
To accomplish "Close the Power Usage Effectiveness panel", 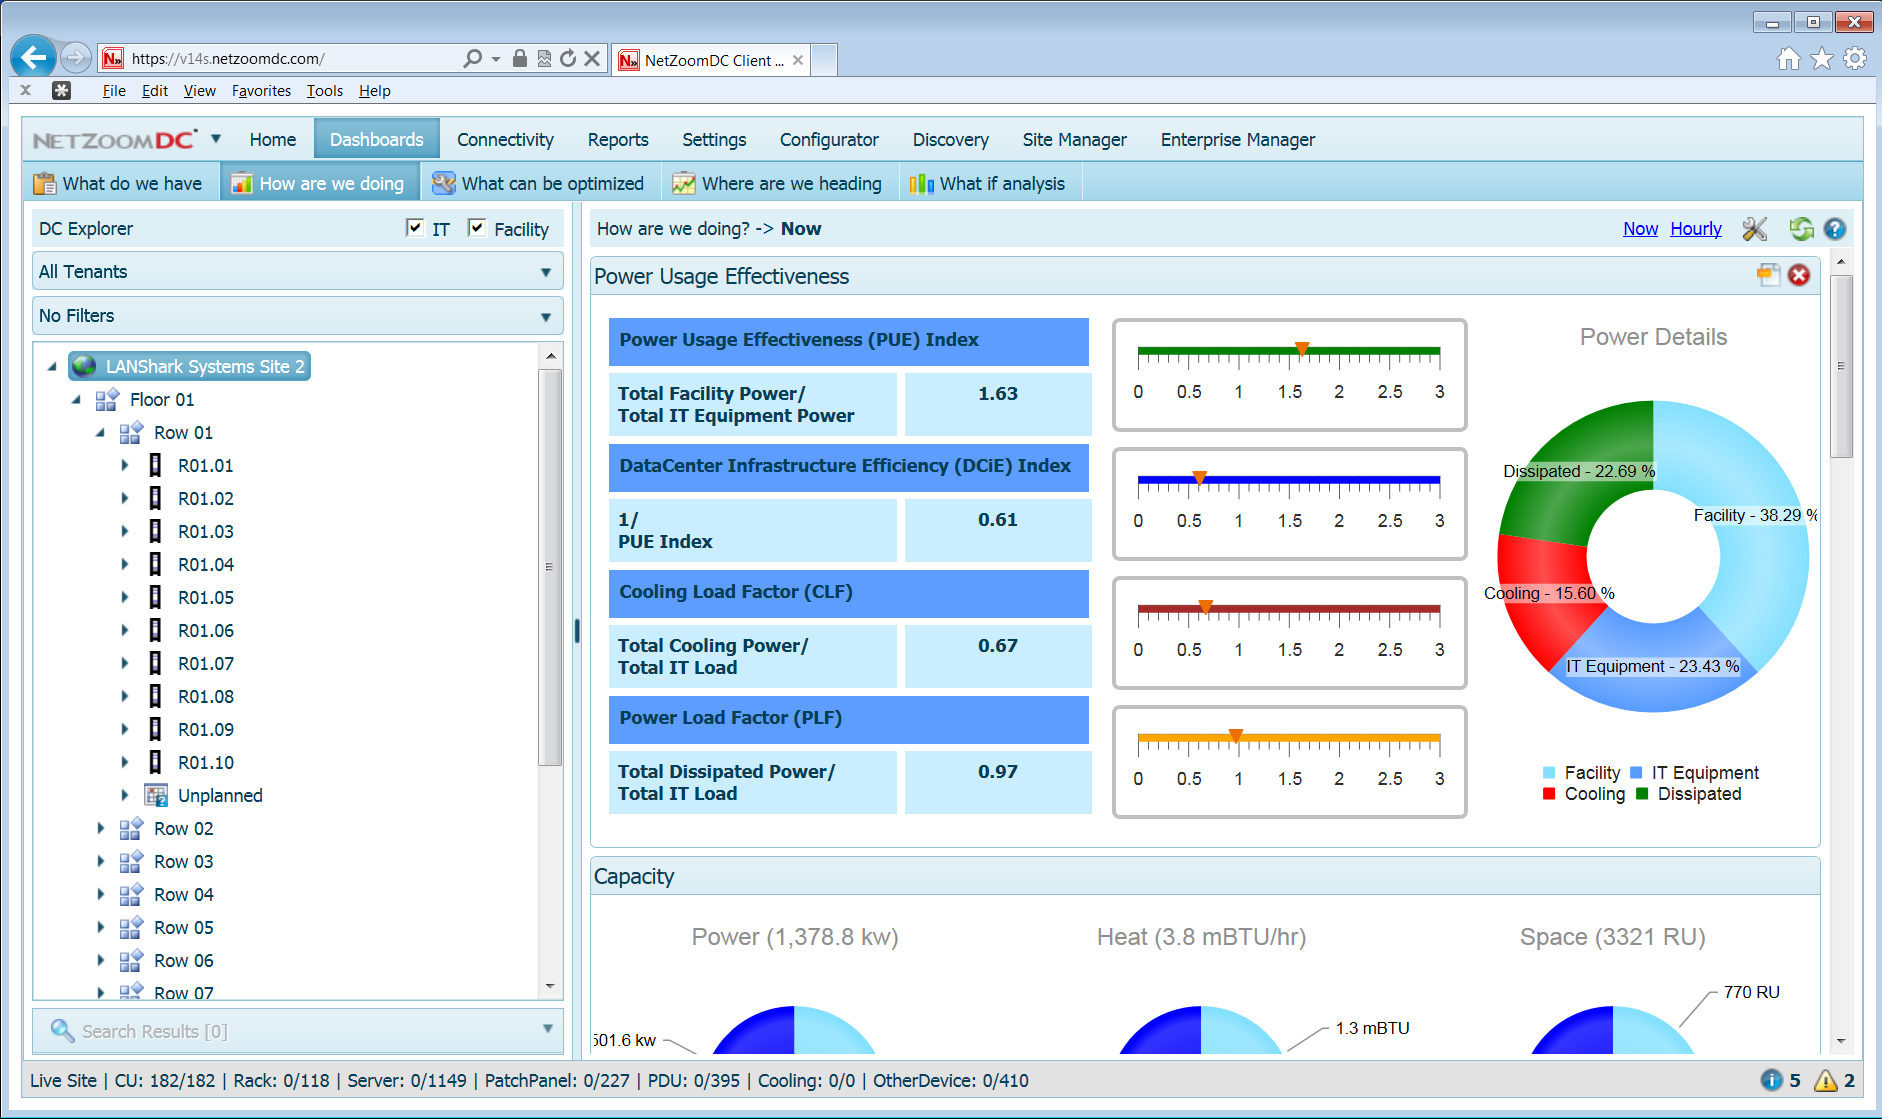I will pos(1798,276).
